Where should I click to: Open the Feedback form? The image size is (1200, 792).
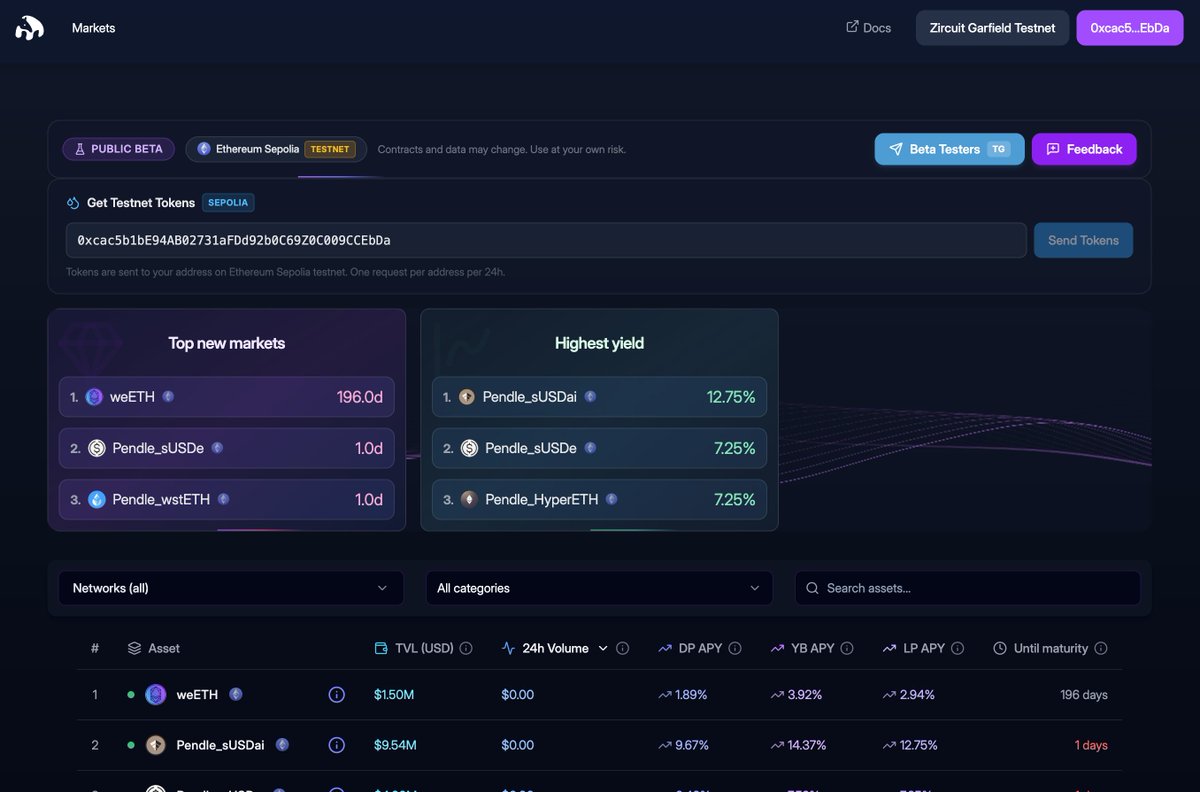pyautogui.click(x=1084, y=149)
